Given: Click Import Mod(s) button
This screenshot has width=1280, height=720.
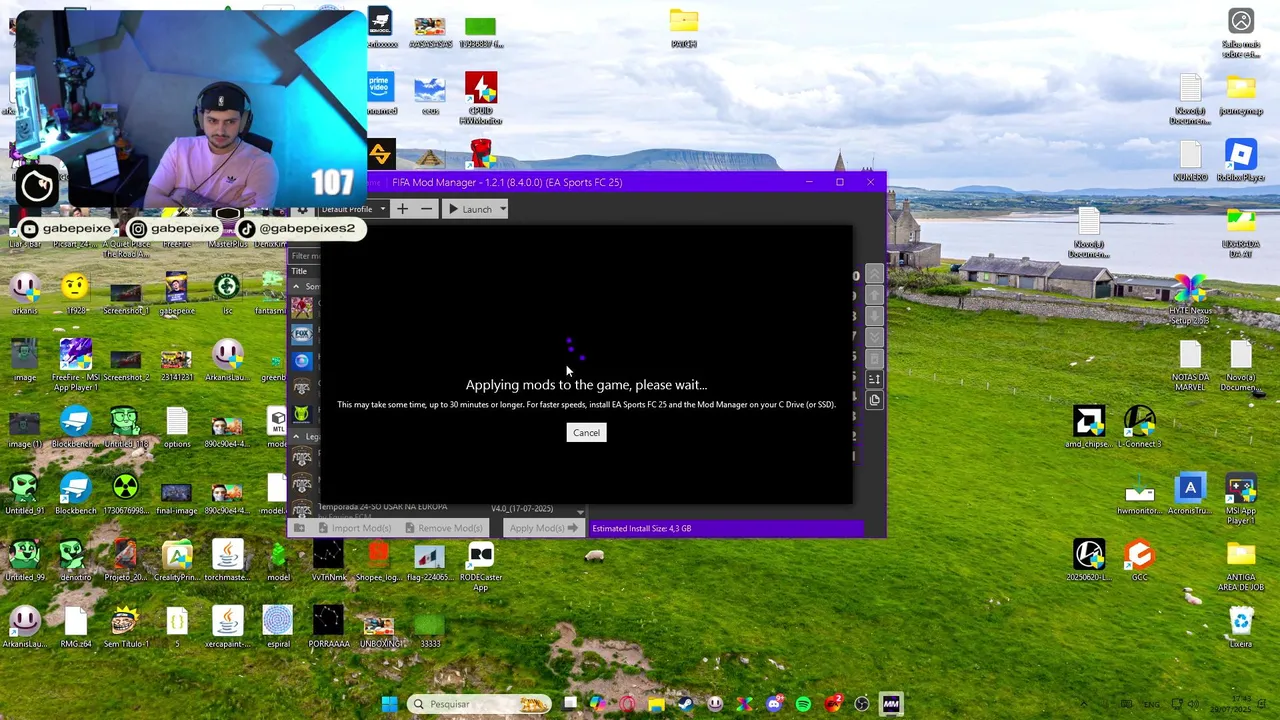Looking at the screenshot, I should click(354, 528).
